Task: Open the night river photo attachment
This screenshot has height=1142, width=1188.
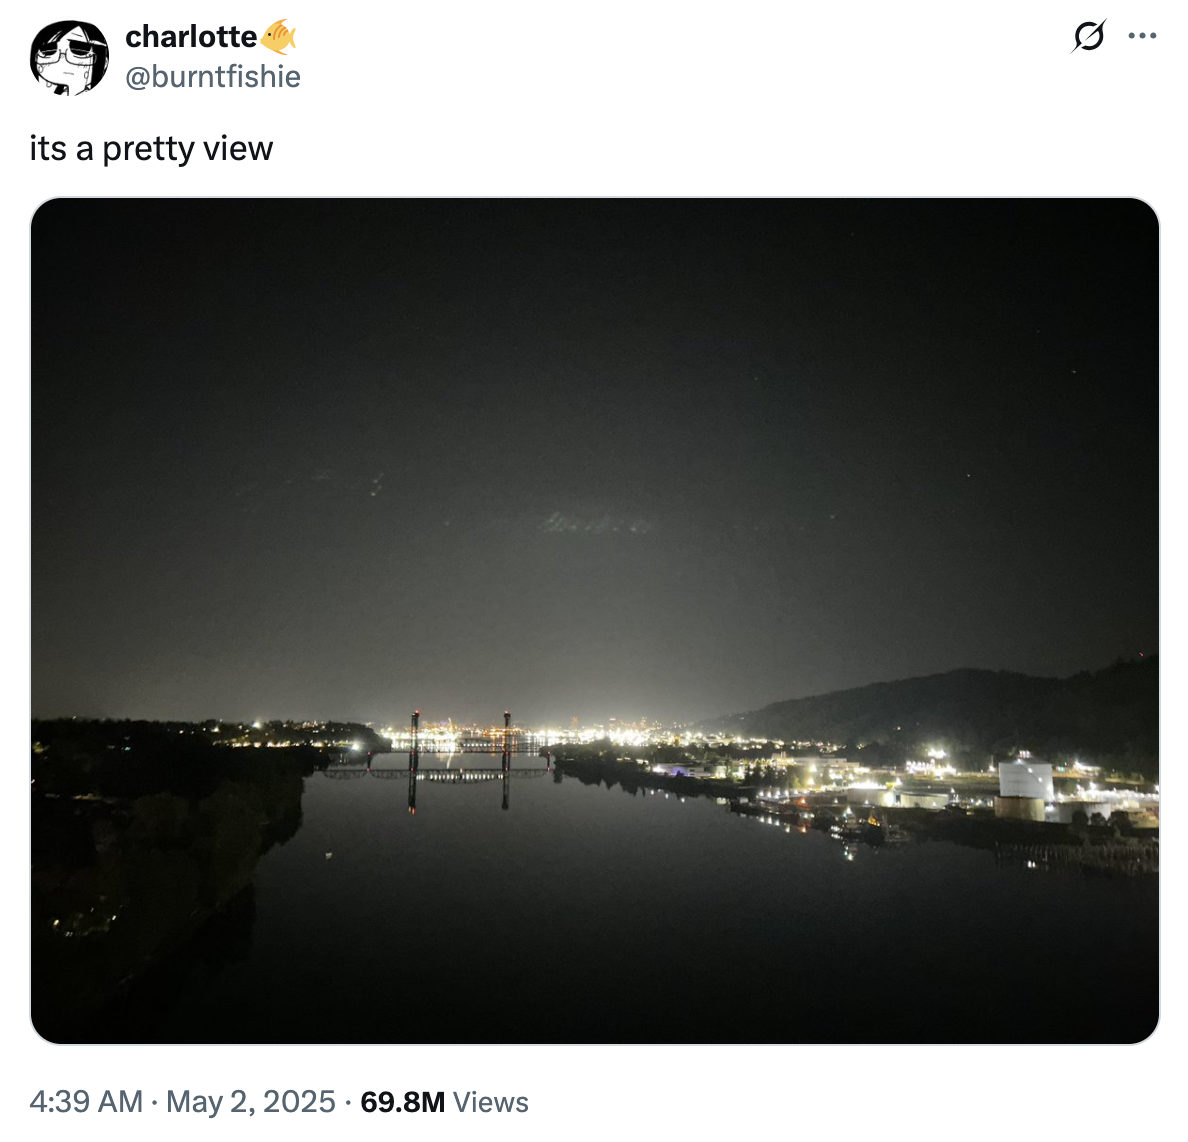Action: click(x=594, y=620)
